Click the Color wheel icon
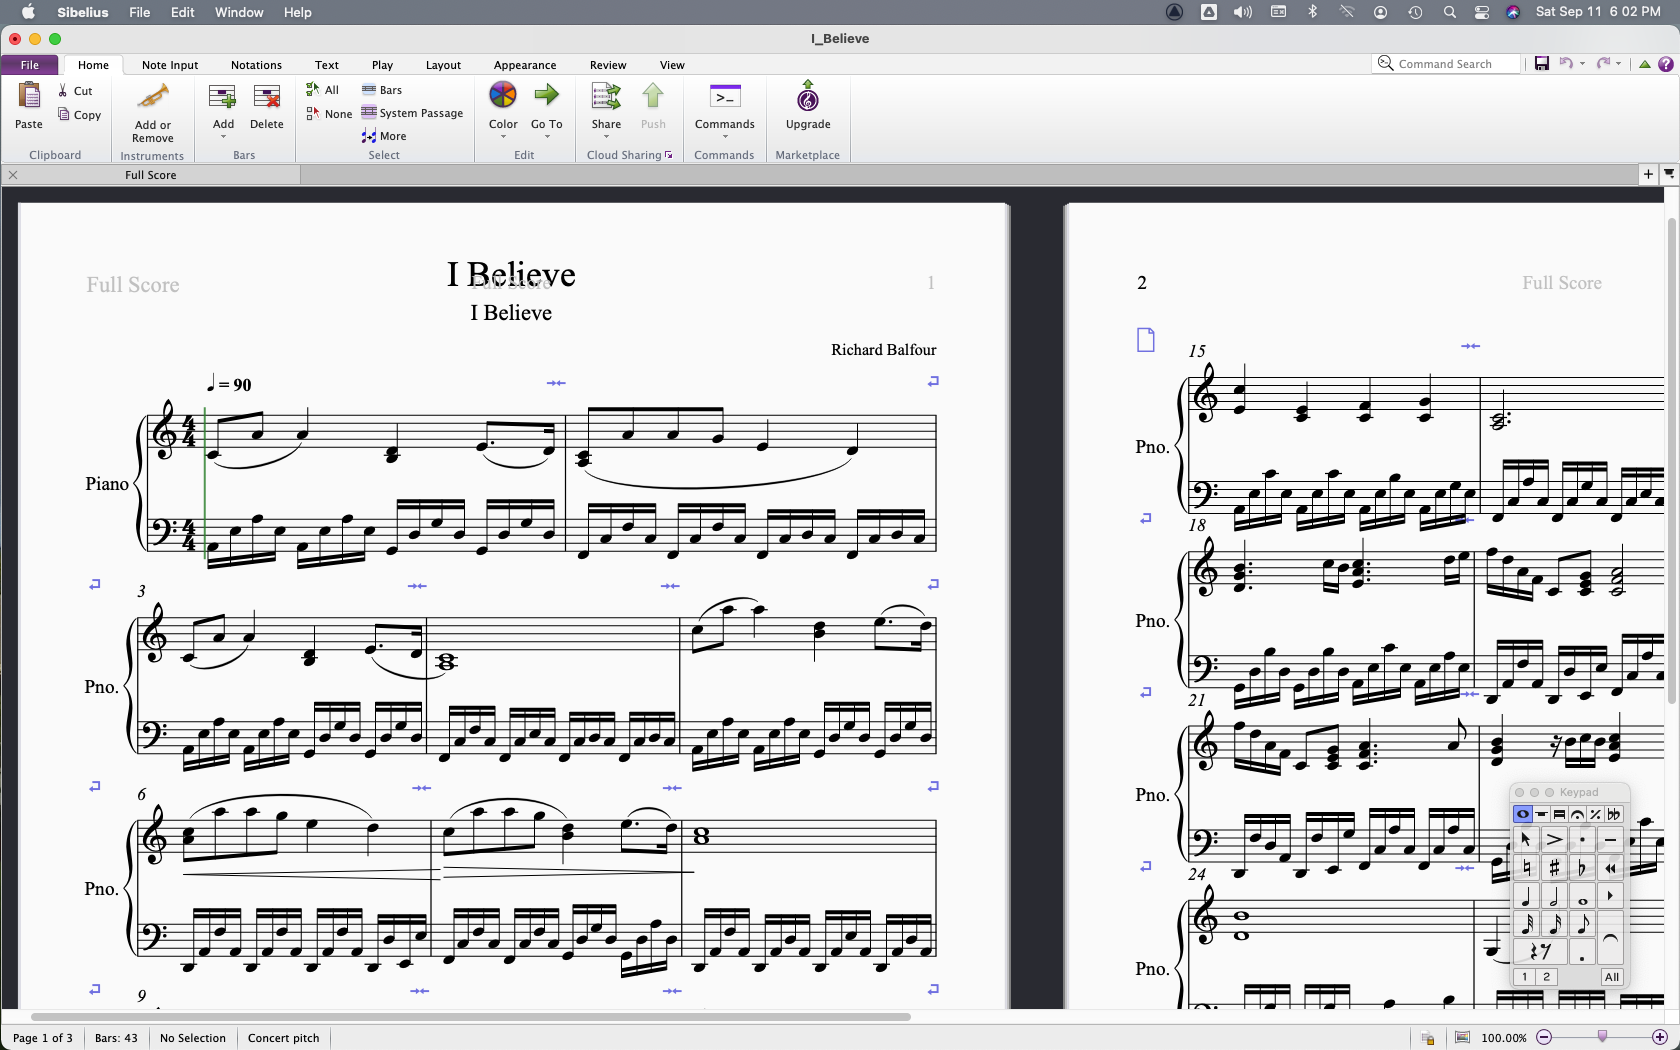 [x=503, y=95]
